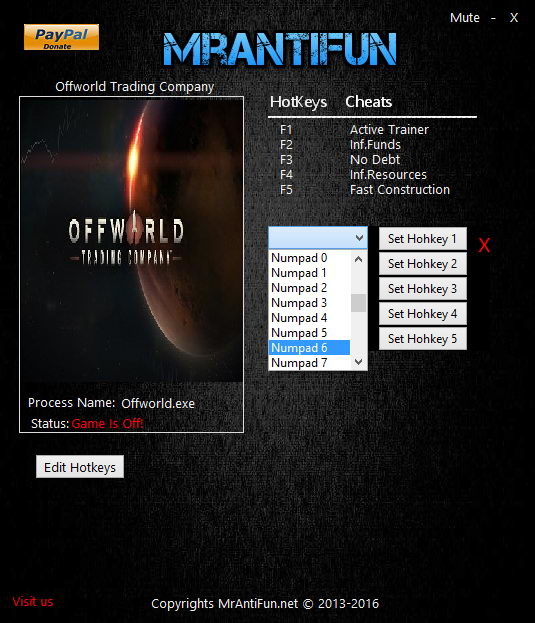The image size is (535, 623).
Task: Click Set Hohkey 5 button
Action: click(423, 339)
